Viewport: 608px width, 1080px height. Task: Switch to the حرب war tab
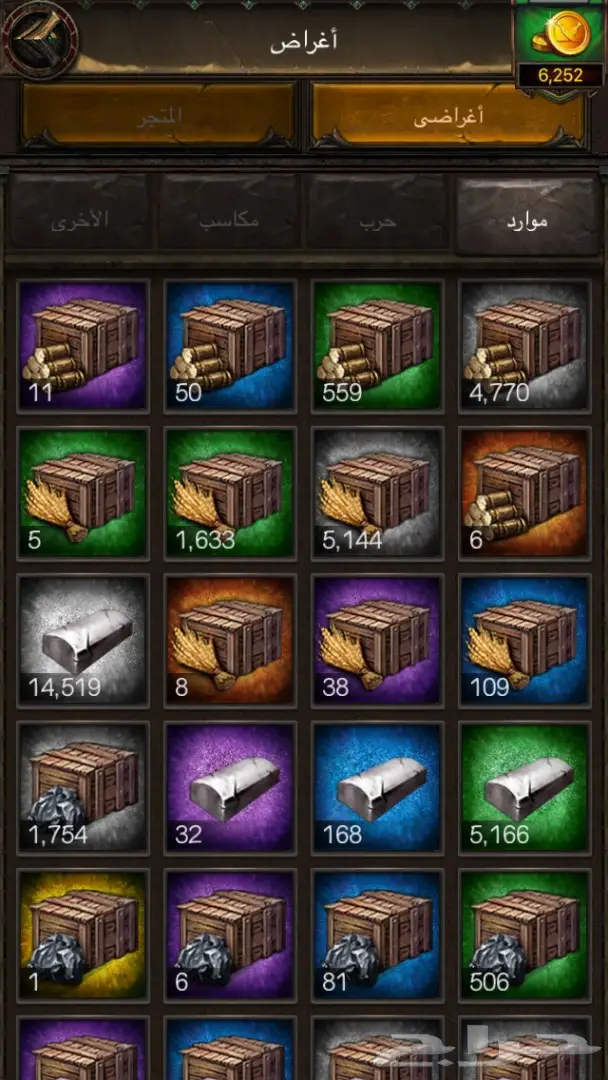click(378, 214)
